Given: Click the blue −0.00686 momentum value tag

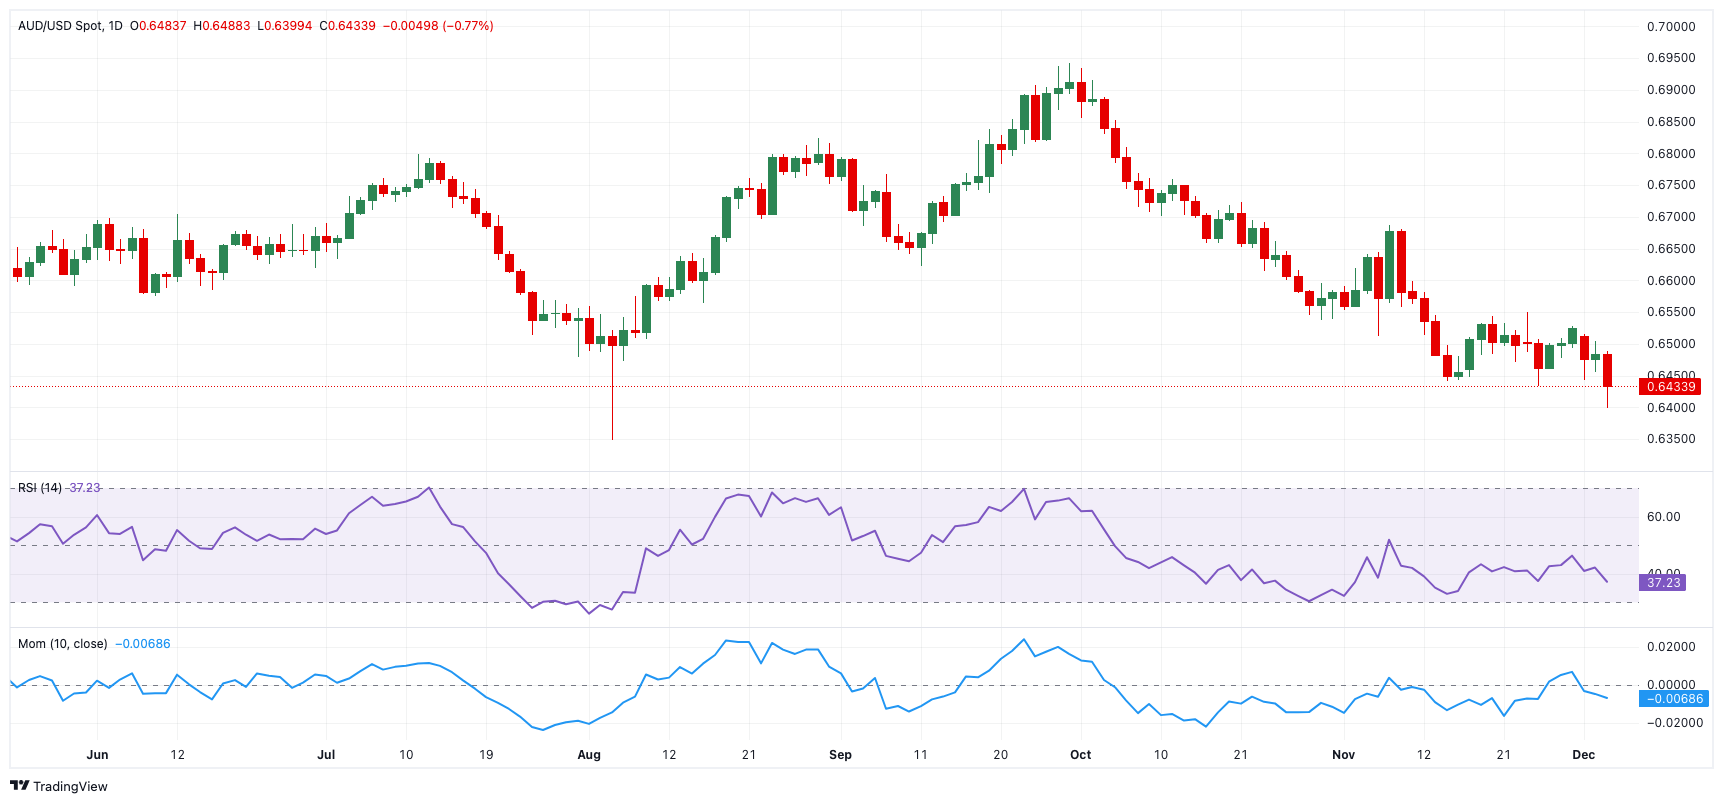Looking at the screenshot, I should coord(1674,699).
